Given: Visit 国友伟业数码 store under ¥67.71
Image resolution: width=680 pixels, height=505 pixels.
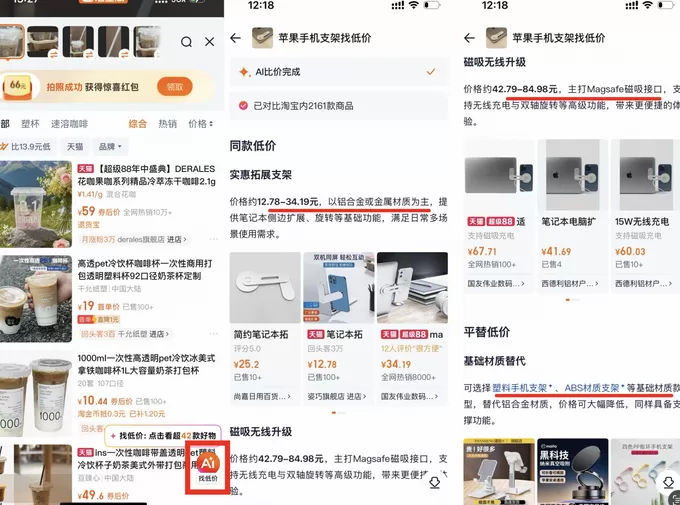Looking at the screenshot, I should pos(496,283).
